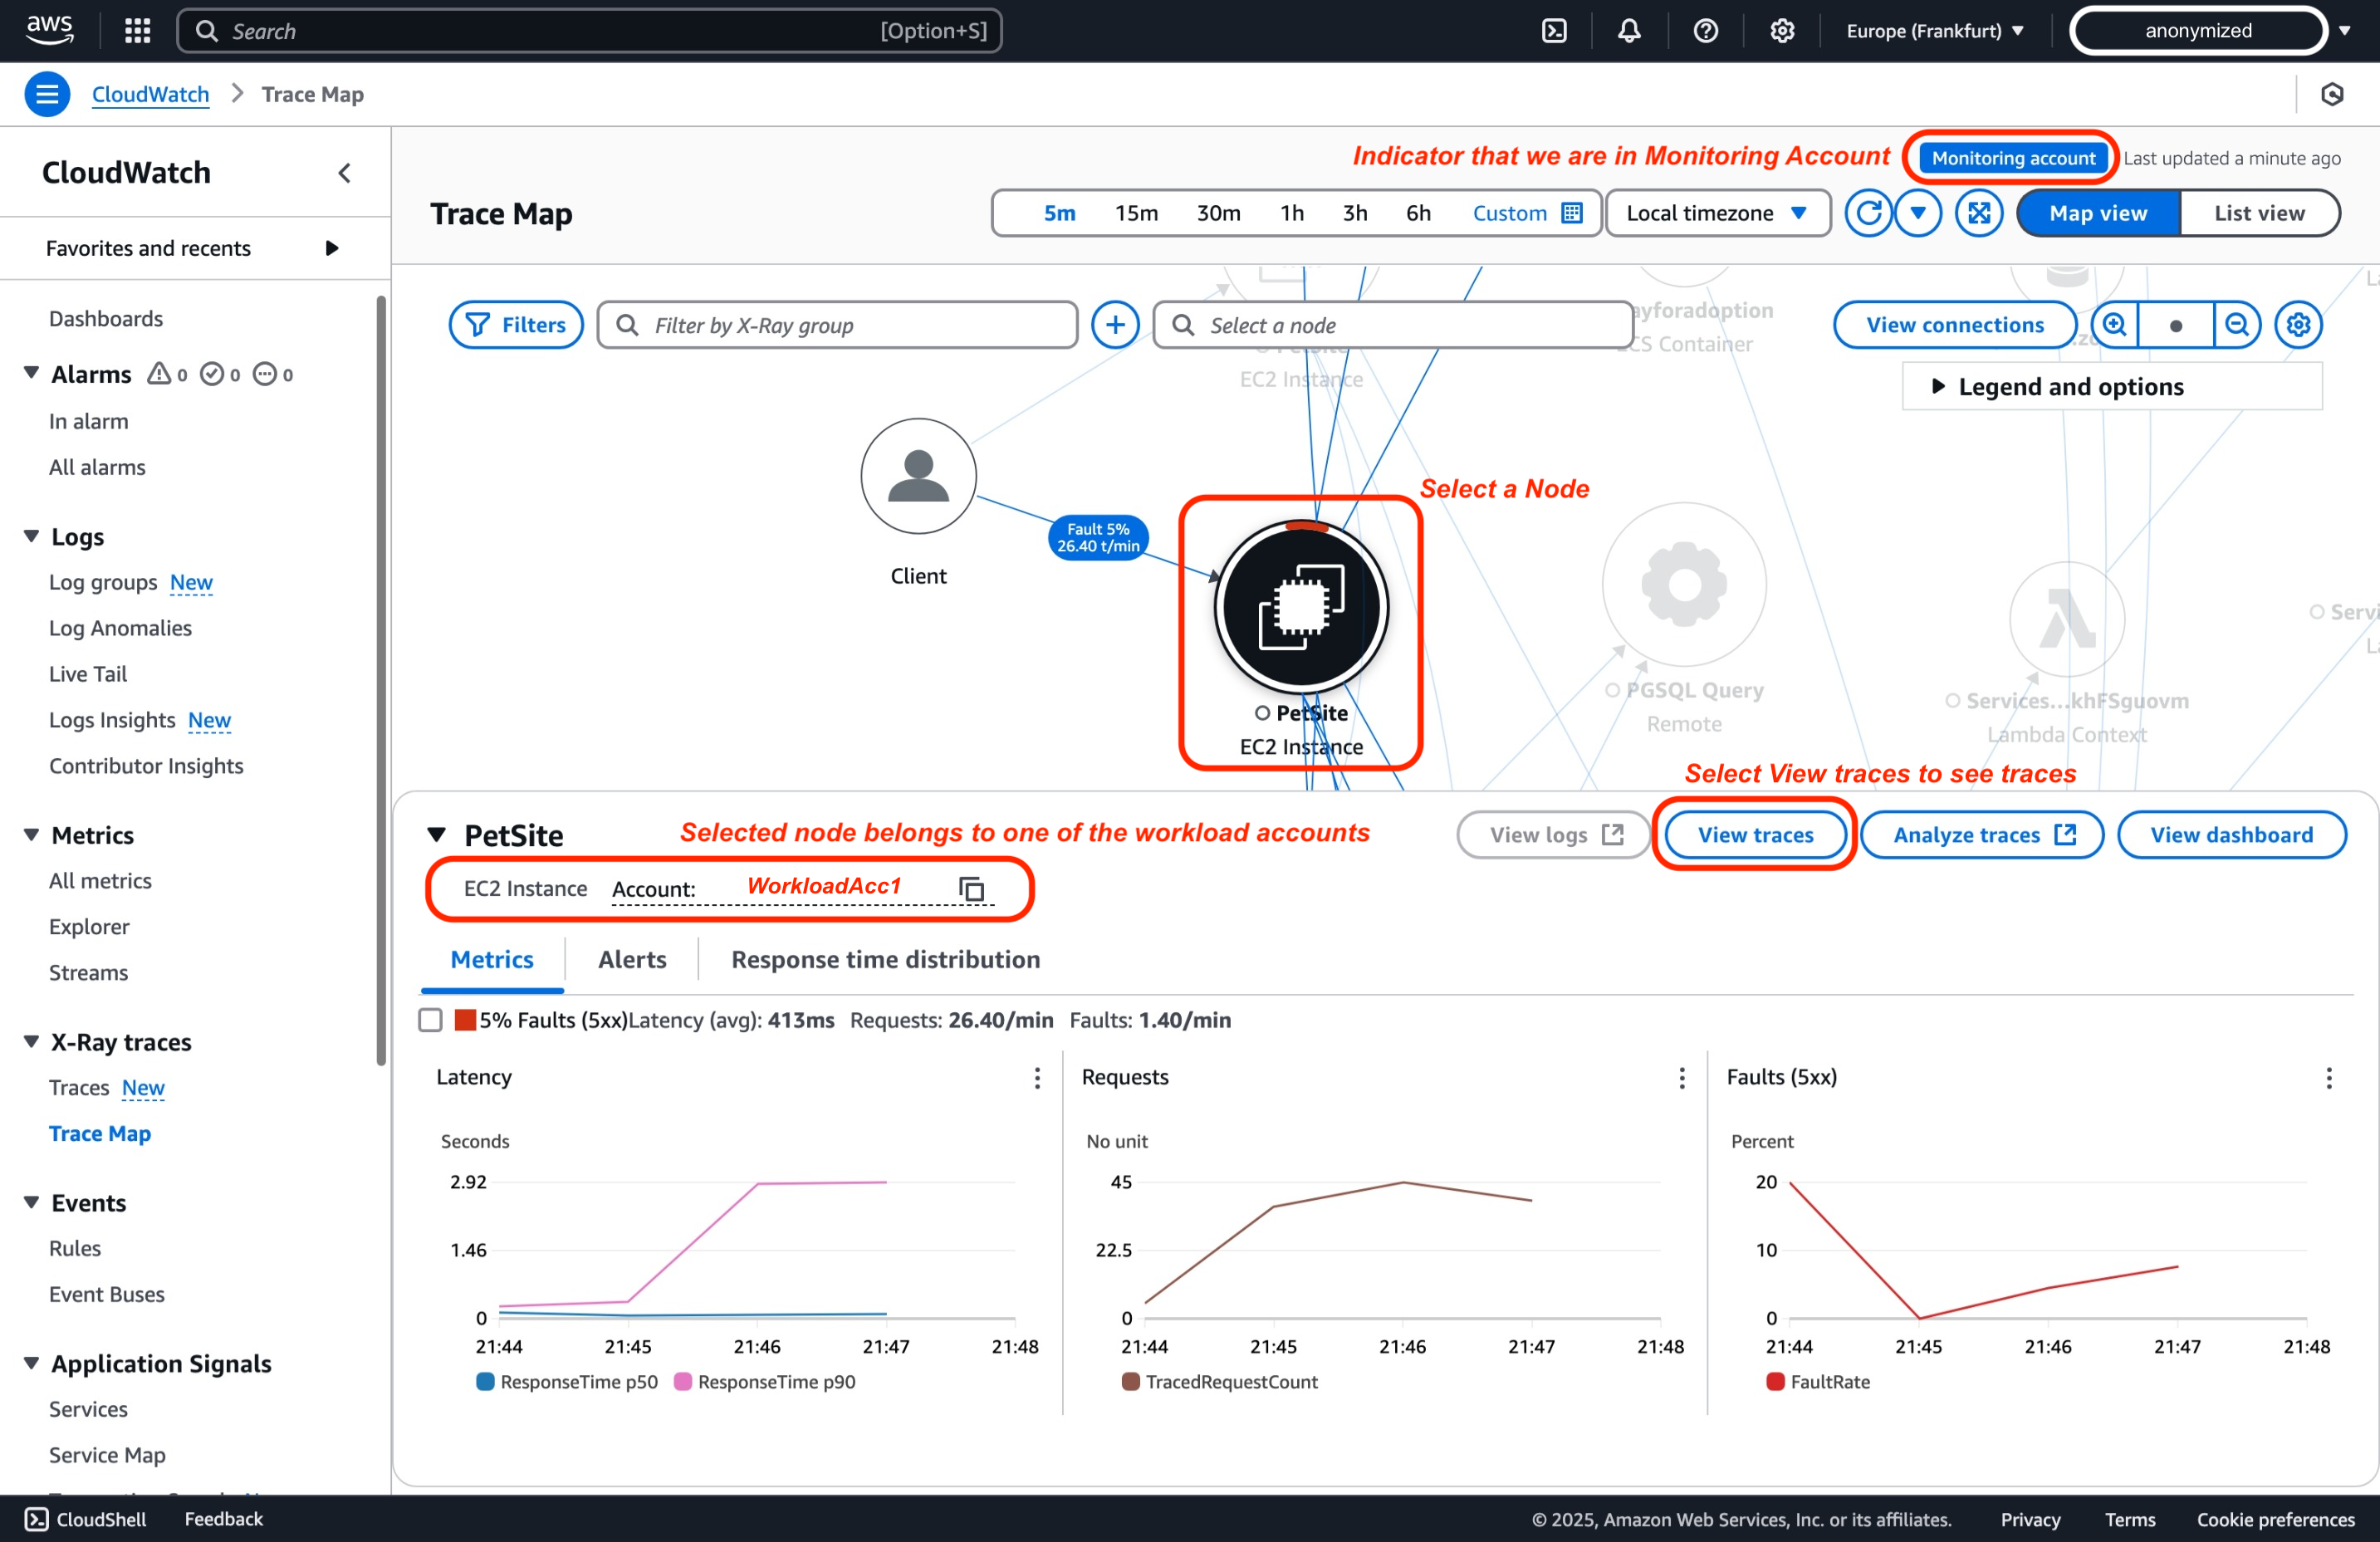The image size is (2380, 1542).
Task: Switch to List view
Action: click(2259, 213)
